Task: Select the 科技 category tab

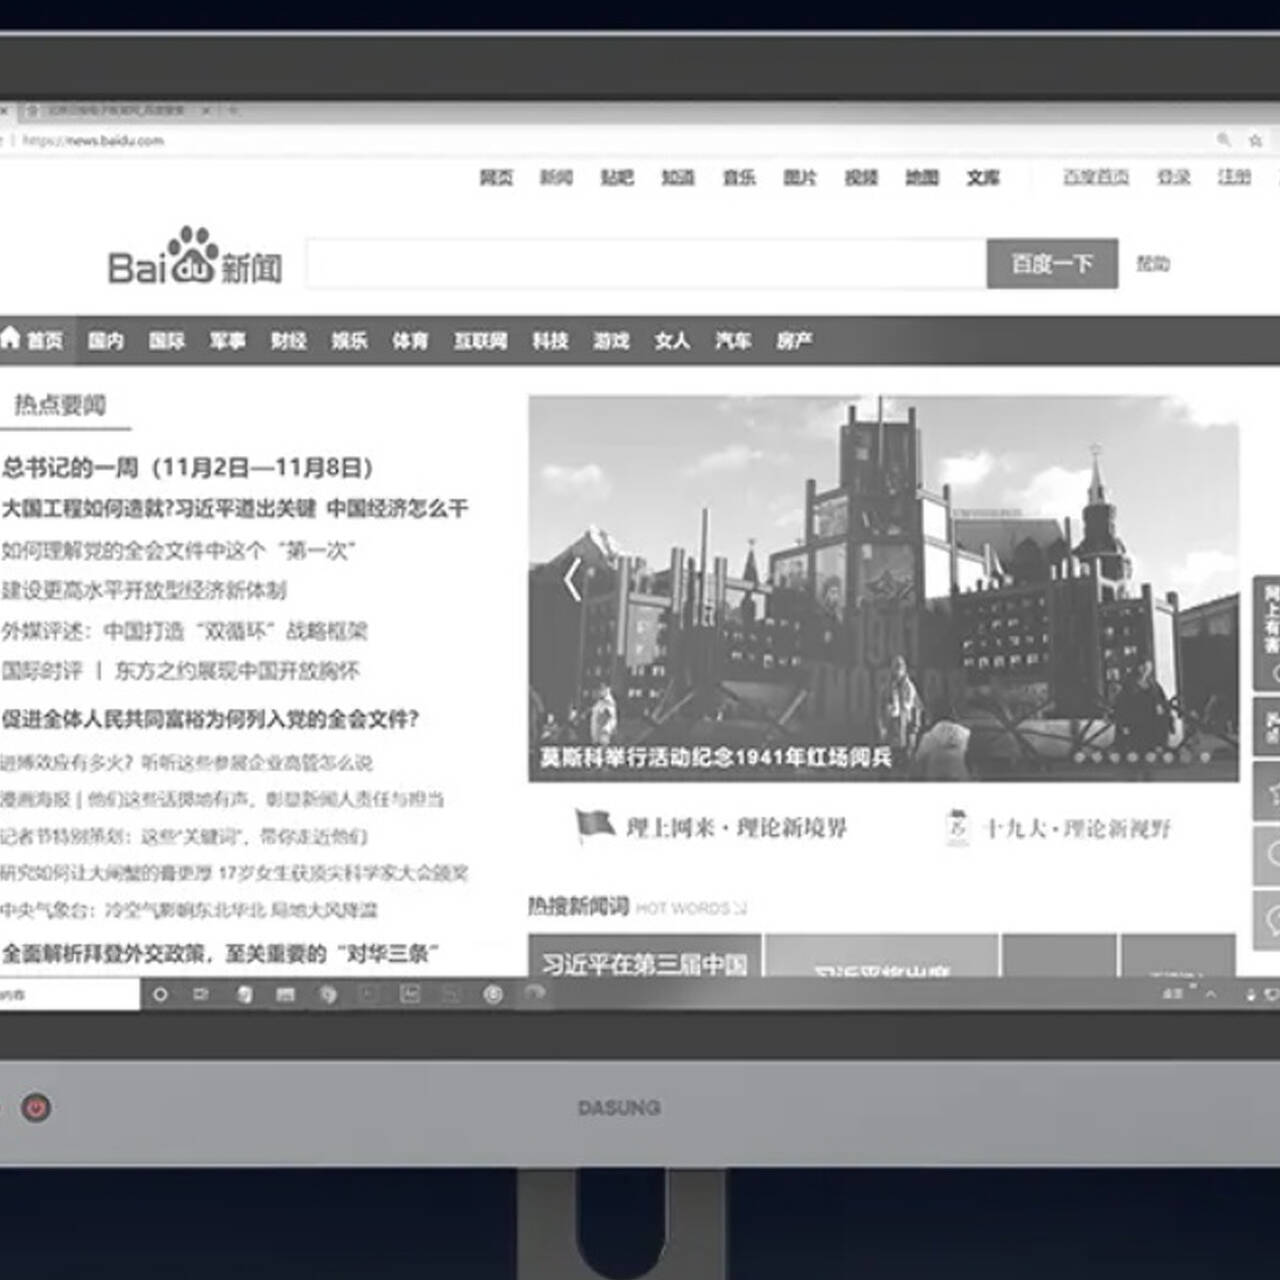Action: (551, 341)
